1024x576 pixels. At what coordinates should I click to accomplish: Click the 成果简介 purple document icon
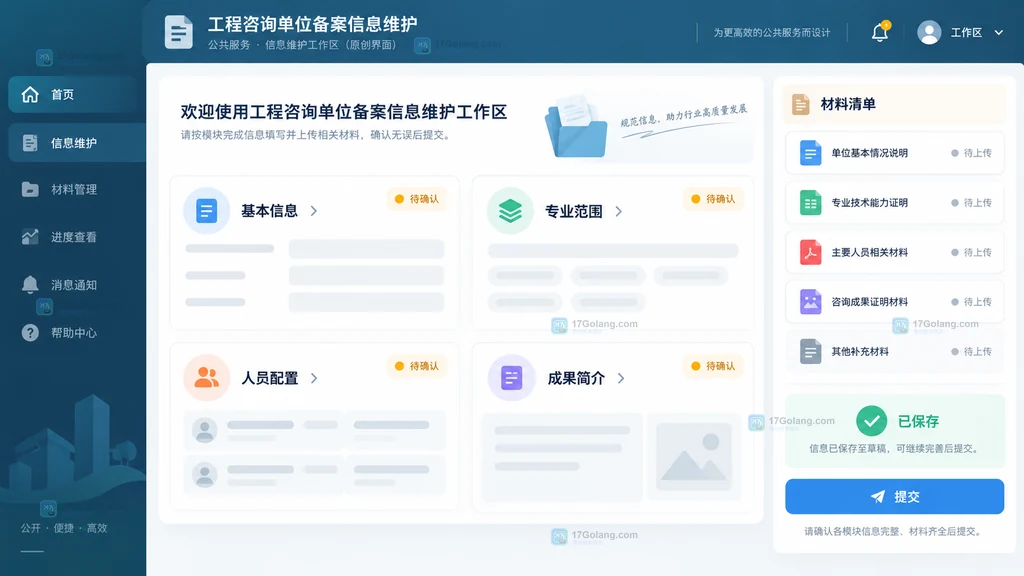tap(511, 377)
